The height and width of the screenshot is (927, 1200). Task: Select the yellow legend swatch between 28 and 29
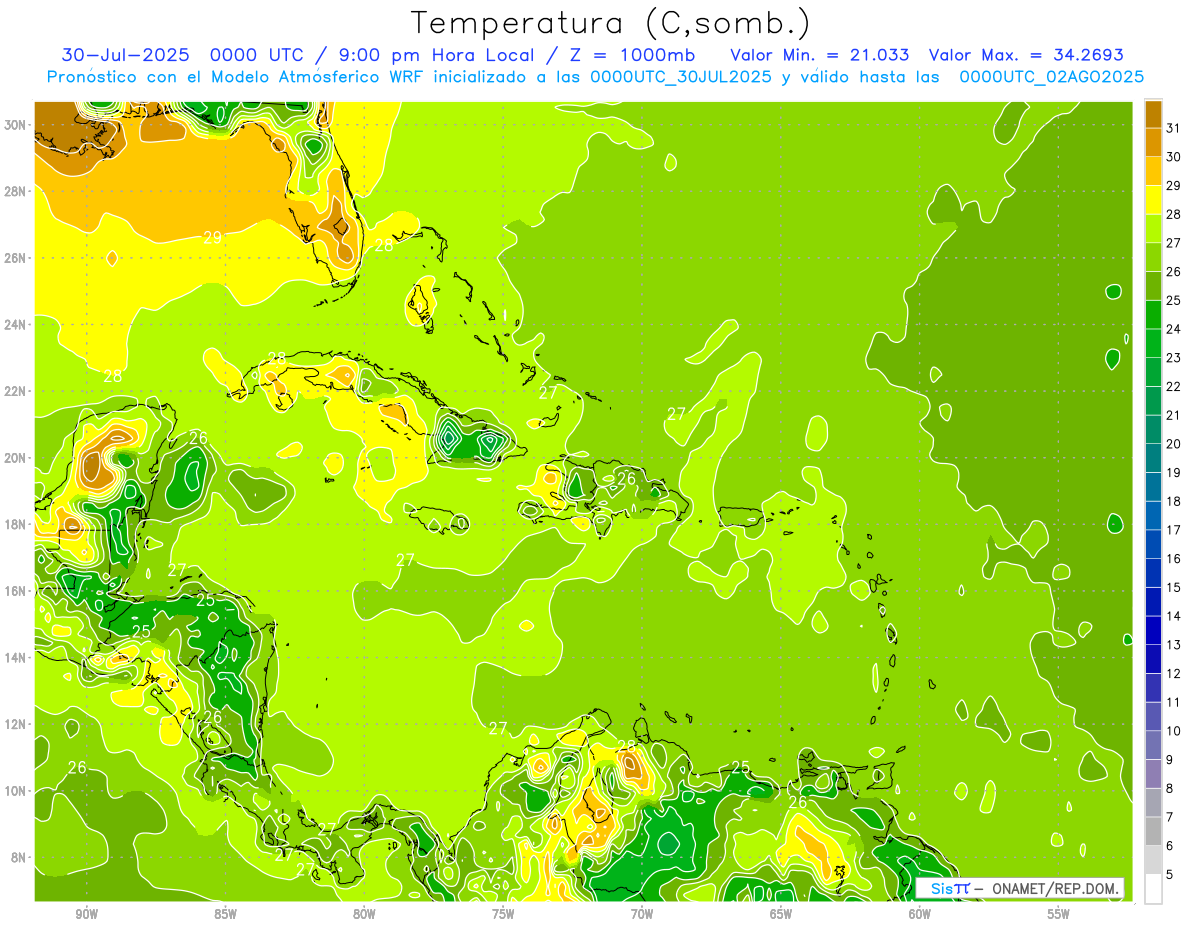tap(1153, 200)
